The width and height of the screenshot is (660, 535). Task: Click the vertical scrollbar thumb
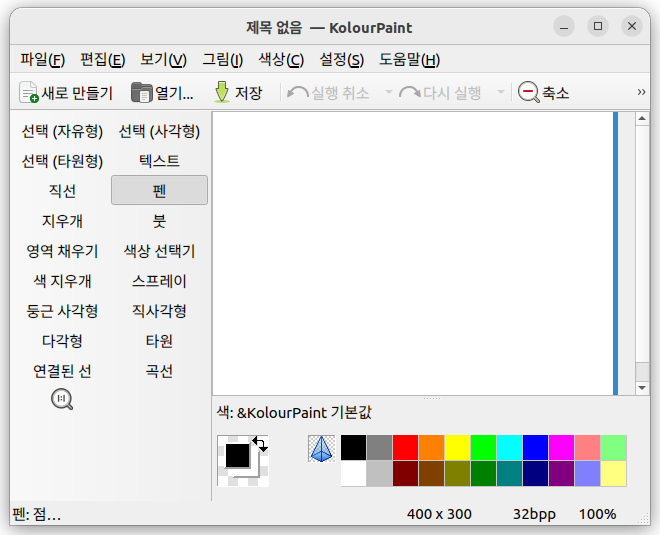[642, 243]
